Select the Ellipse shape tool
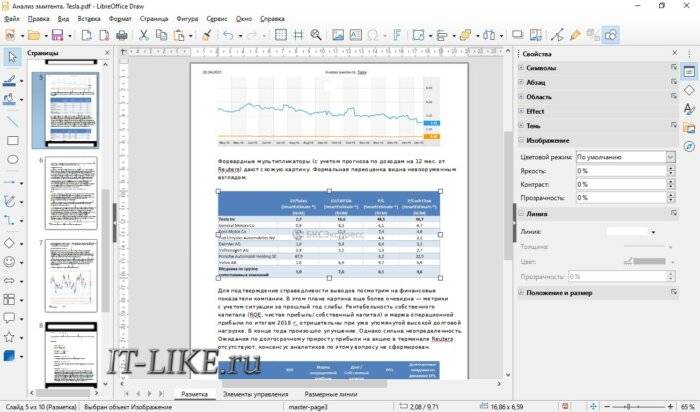This screenshot has width=700, height=412. click(13, 160)
